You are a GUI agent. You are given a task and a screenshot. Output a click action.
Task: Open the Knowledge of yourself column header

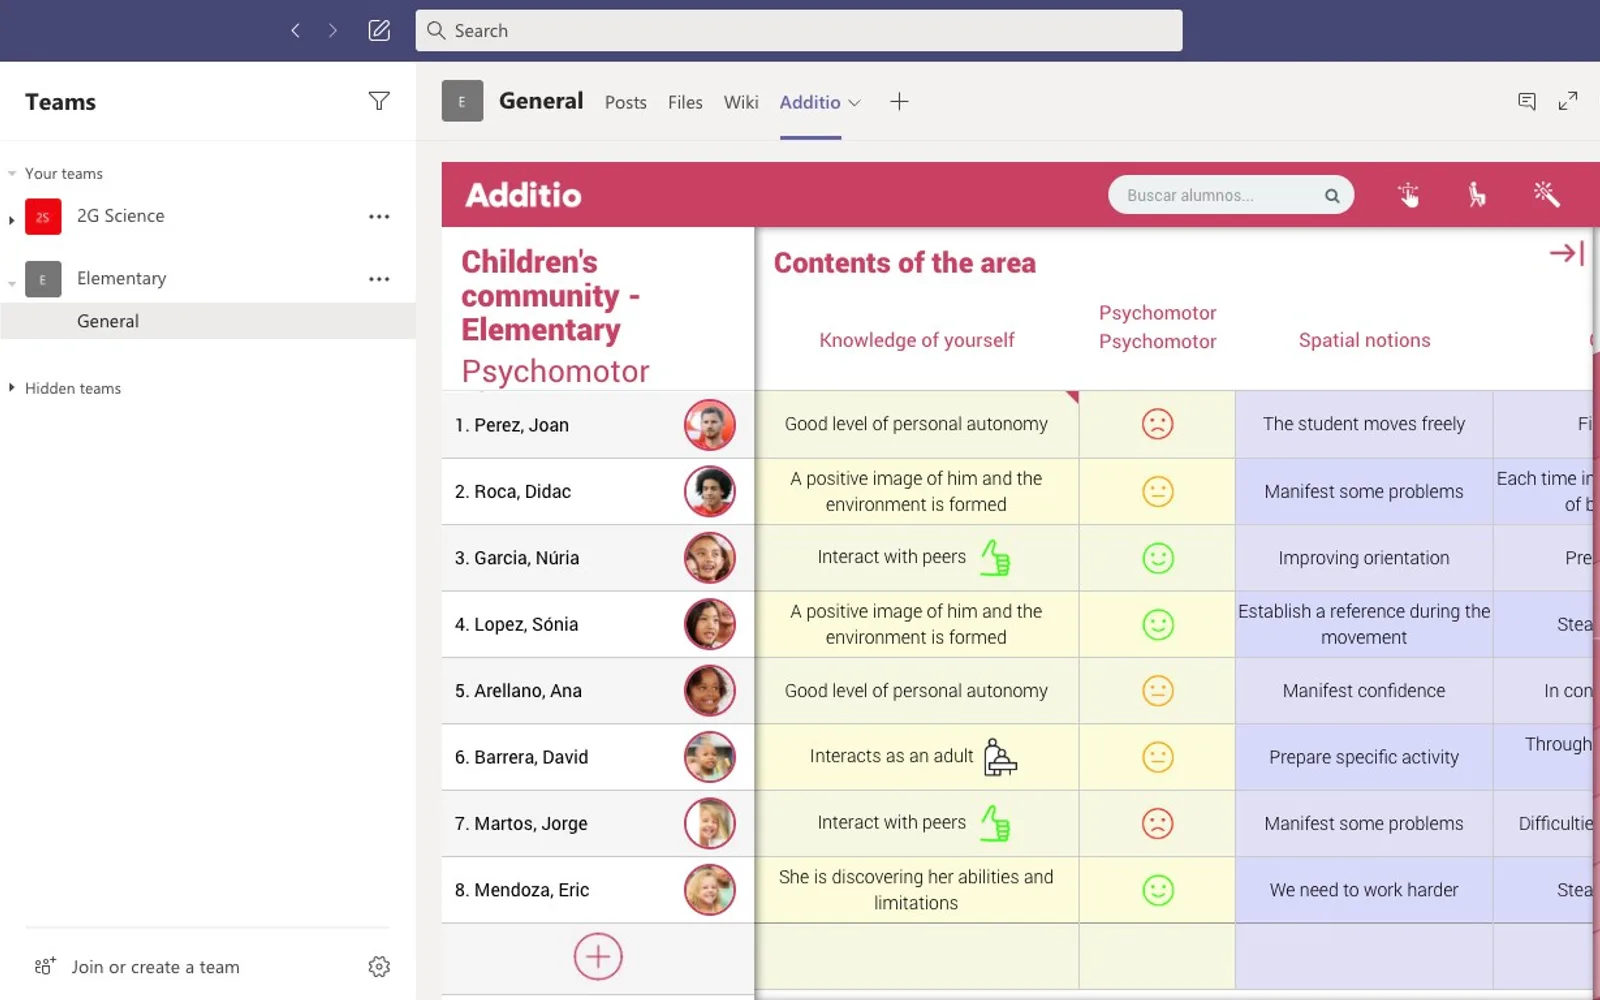point(916,340)
